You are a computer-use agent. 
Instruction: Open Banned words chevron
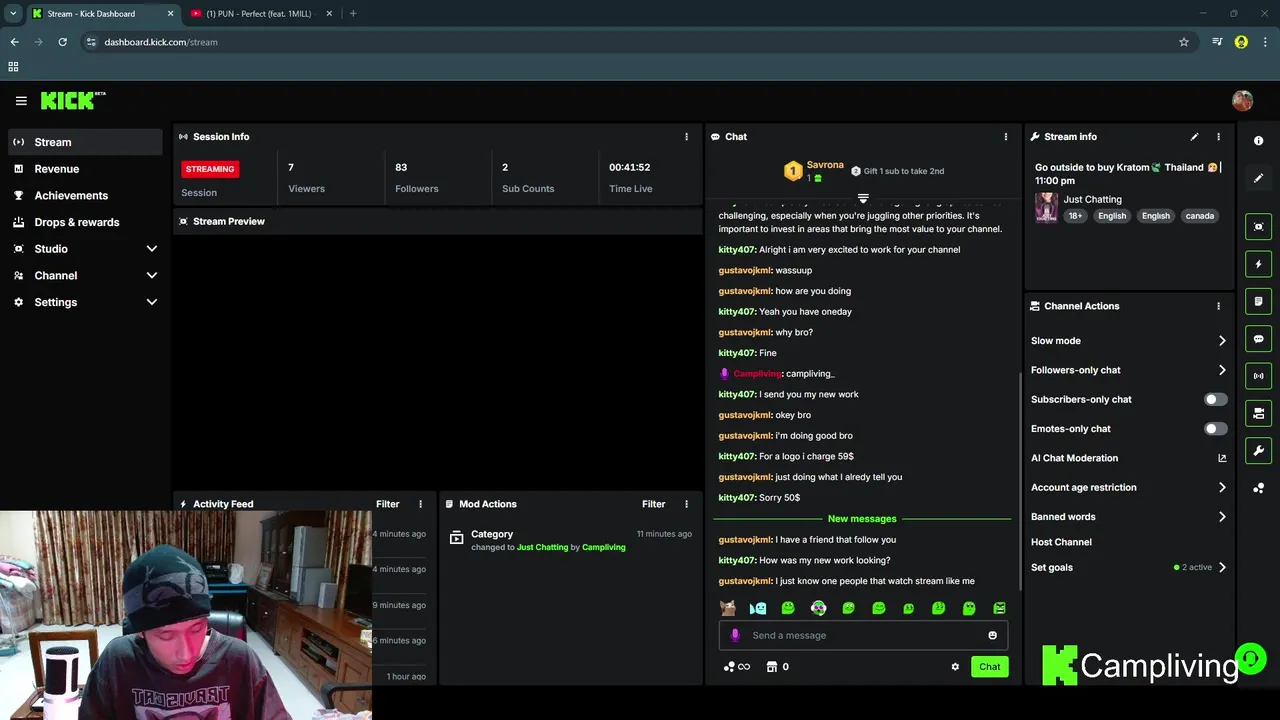pos(1222,517)
